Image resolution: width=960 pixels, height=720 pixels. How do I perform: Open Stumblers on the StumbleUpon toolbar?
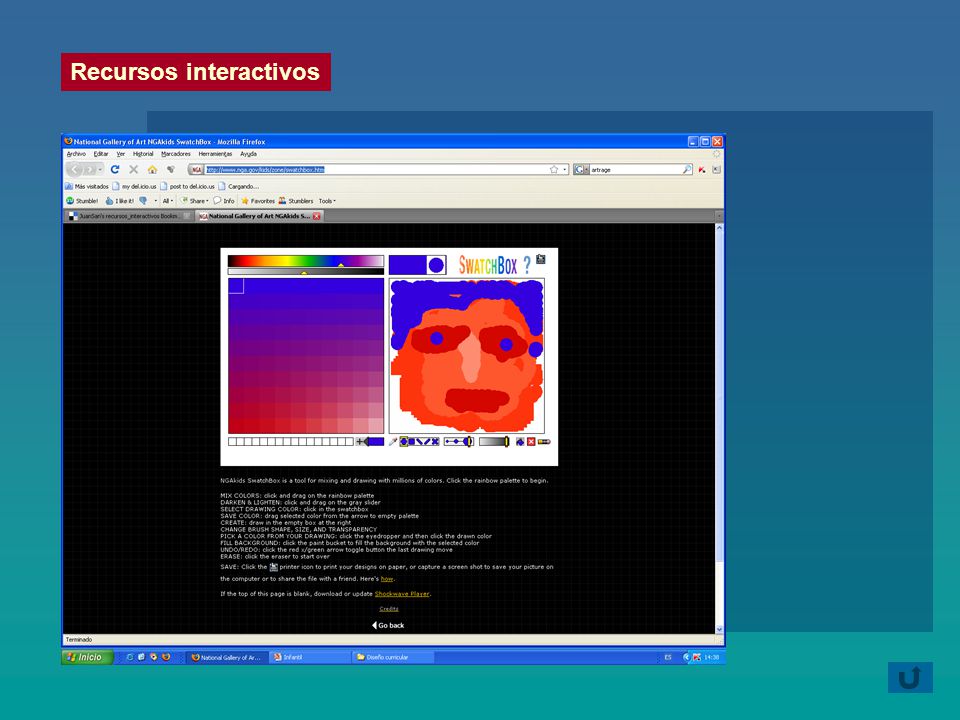point(296,201)
